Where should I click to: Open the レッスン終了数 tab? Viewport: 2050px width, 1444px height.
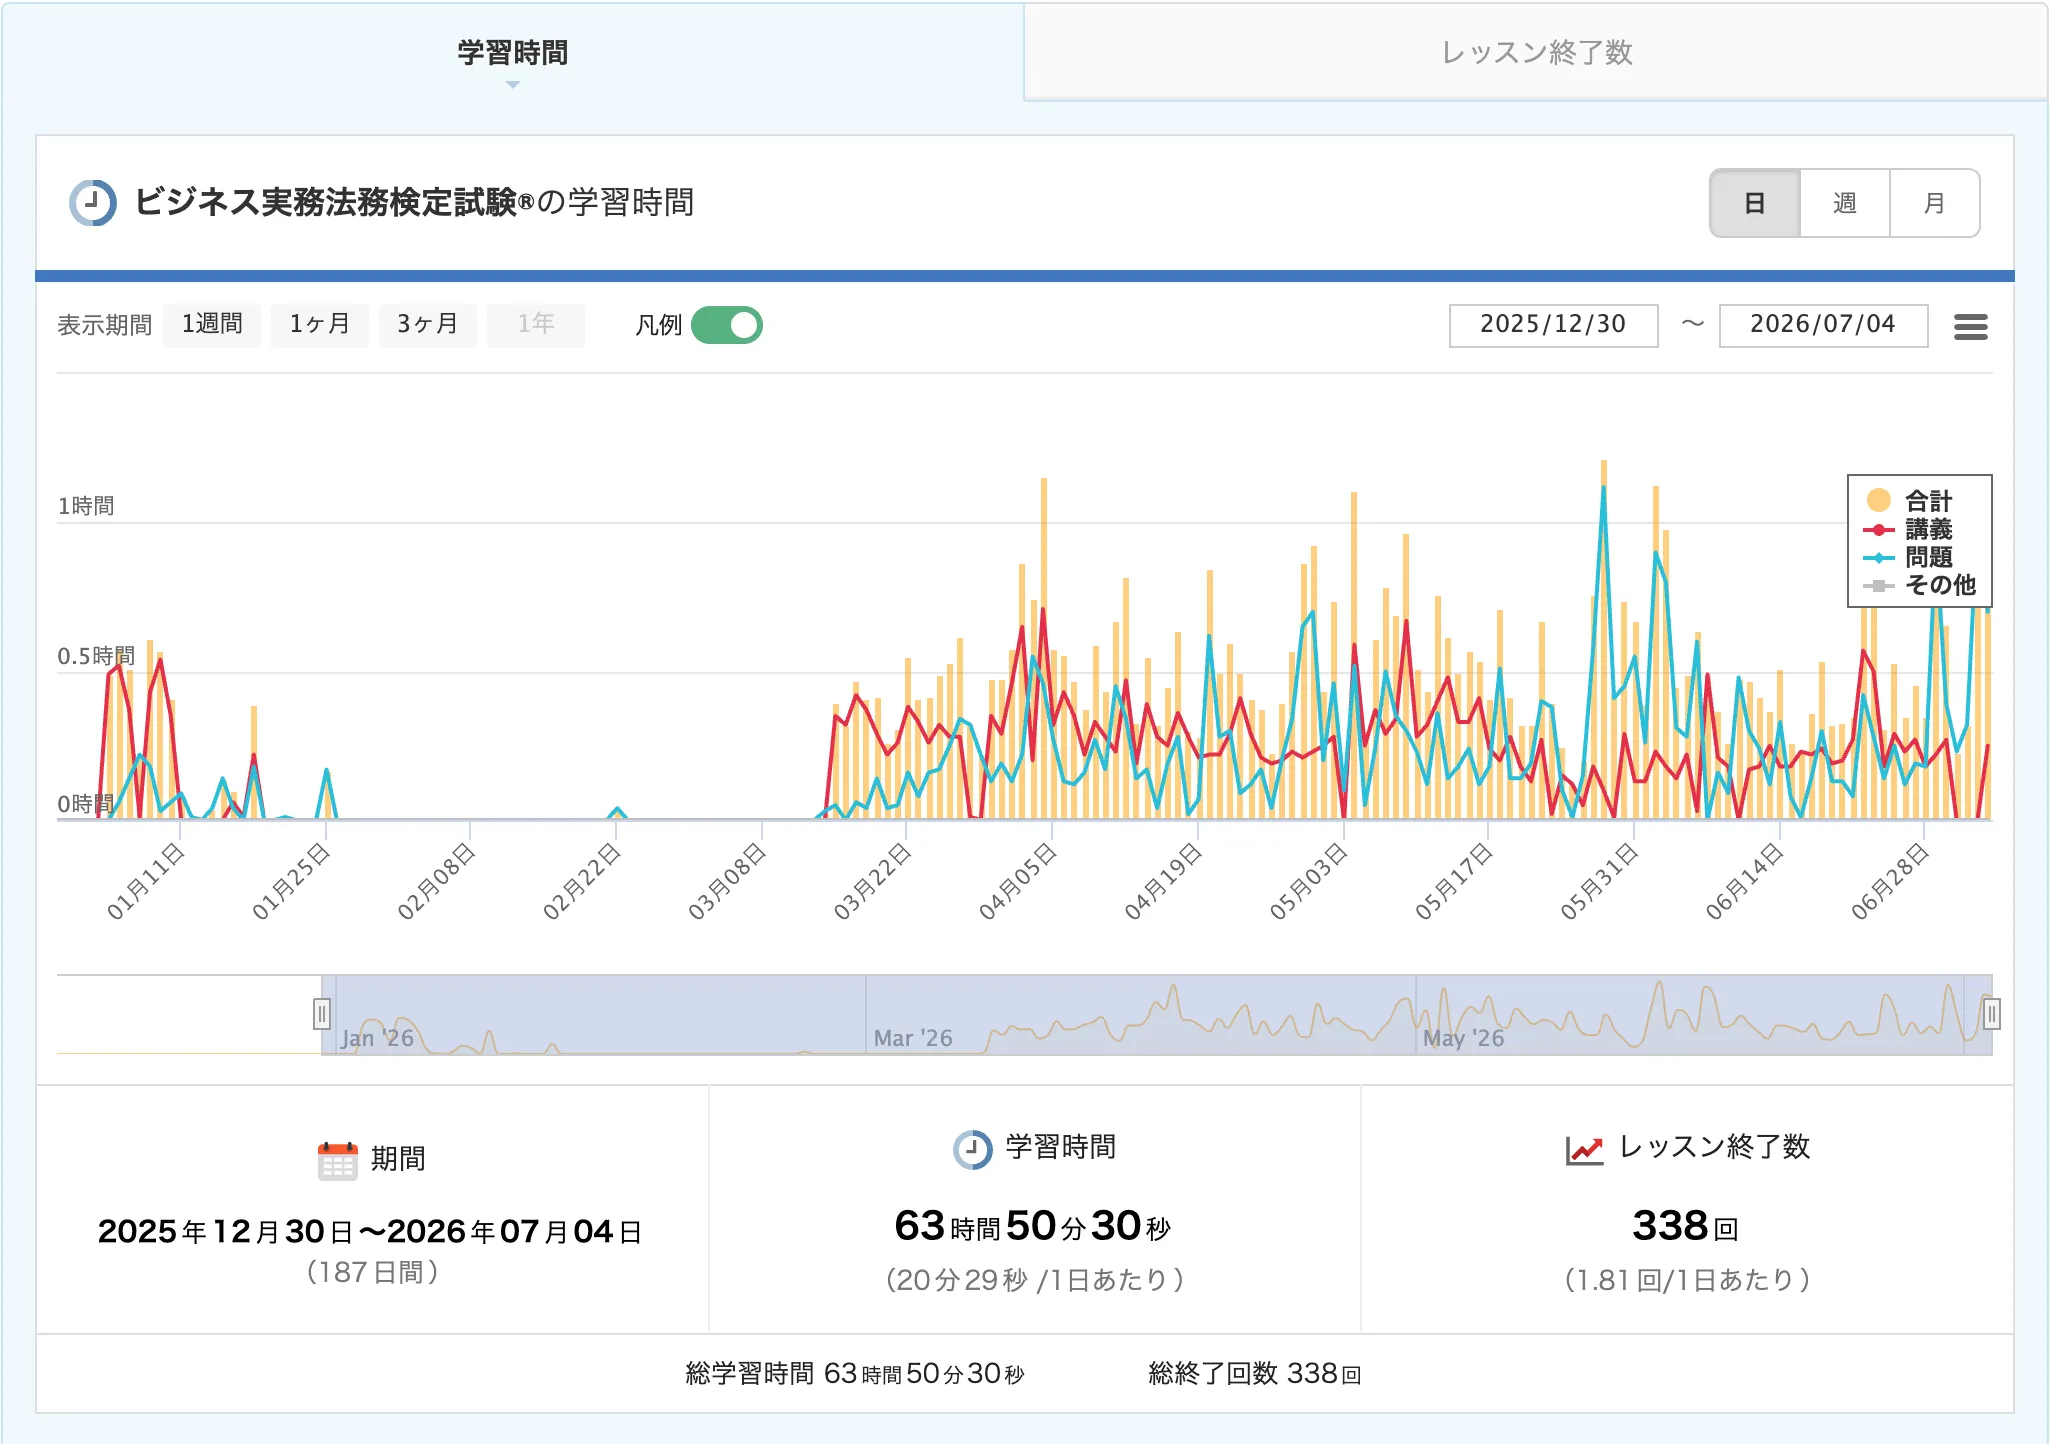click(1536, 52)
